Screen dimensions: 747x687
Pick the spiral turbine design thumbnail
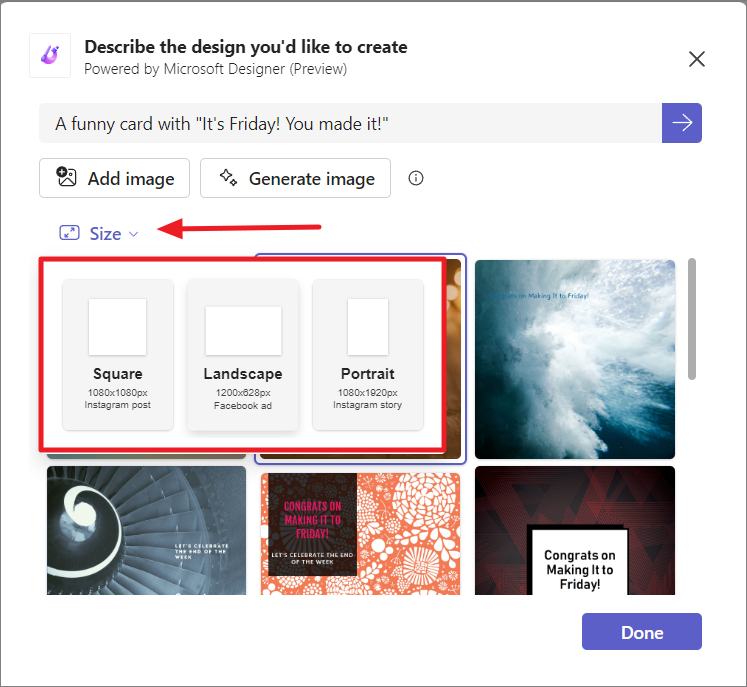click(146, 530)
